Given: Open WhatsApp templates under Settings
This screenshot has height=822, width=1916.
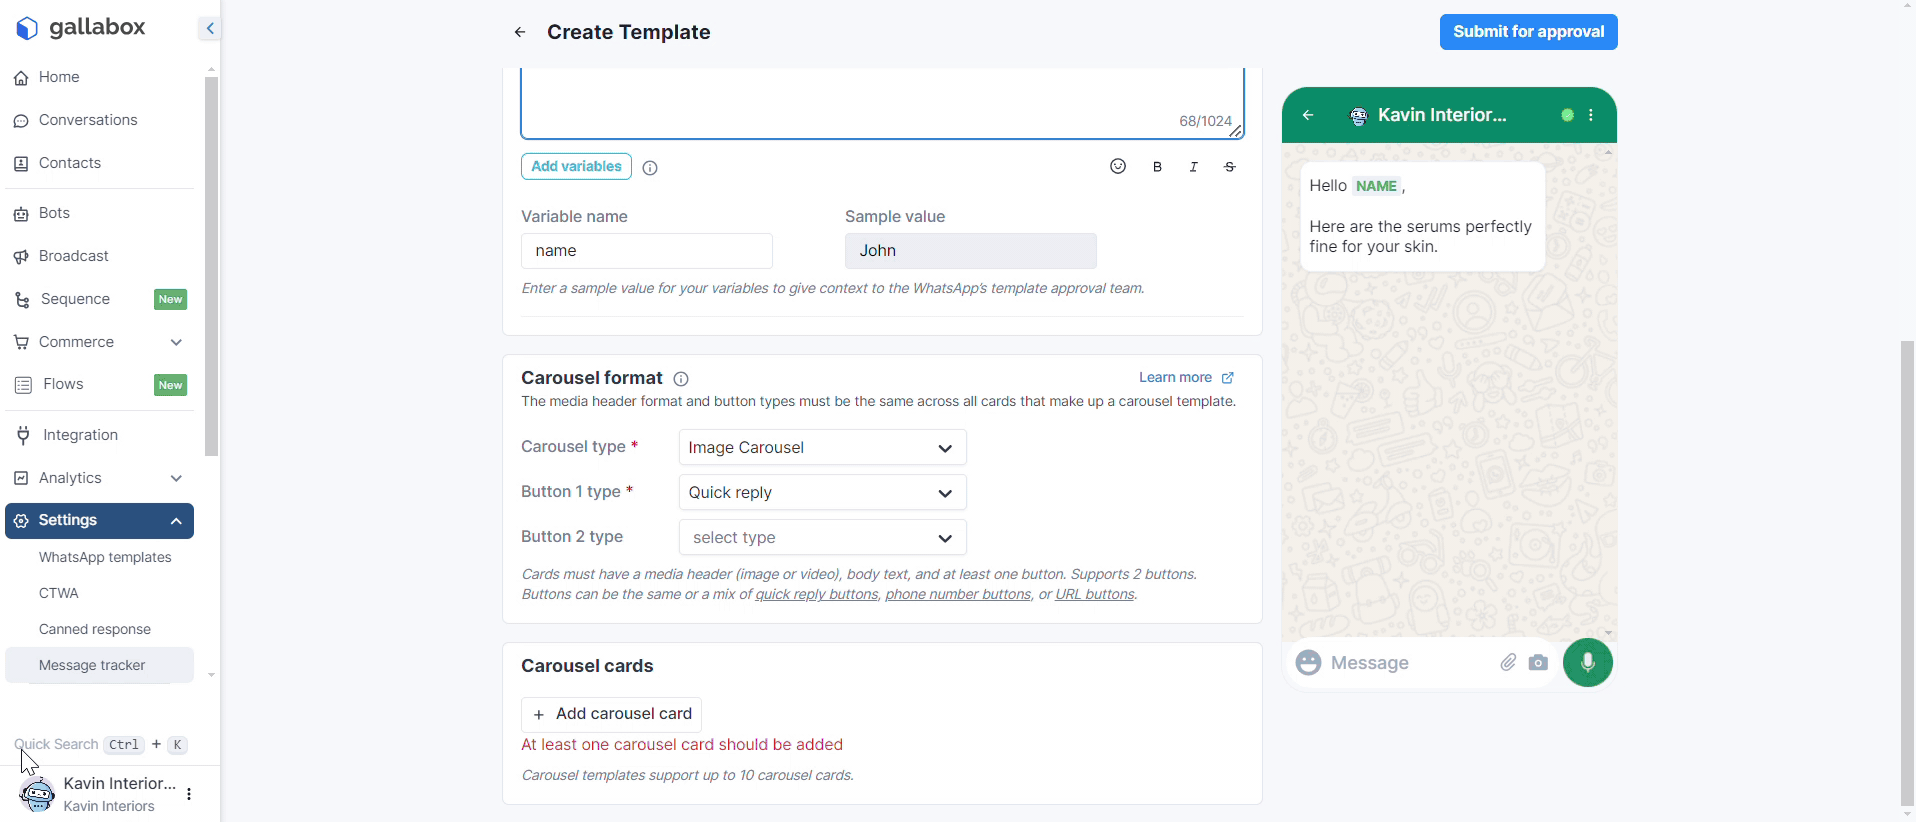Looking at the screenshot, I should tap(105, 558).
